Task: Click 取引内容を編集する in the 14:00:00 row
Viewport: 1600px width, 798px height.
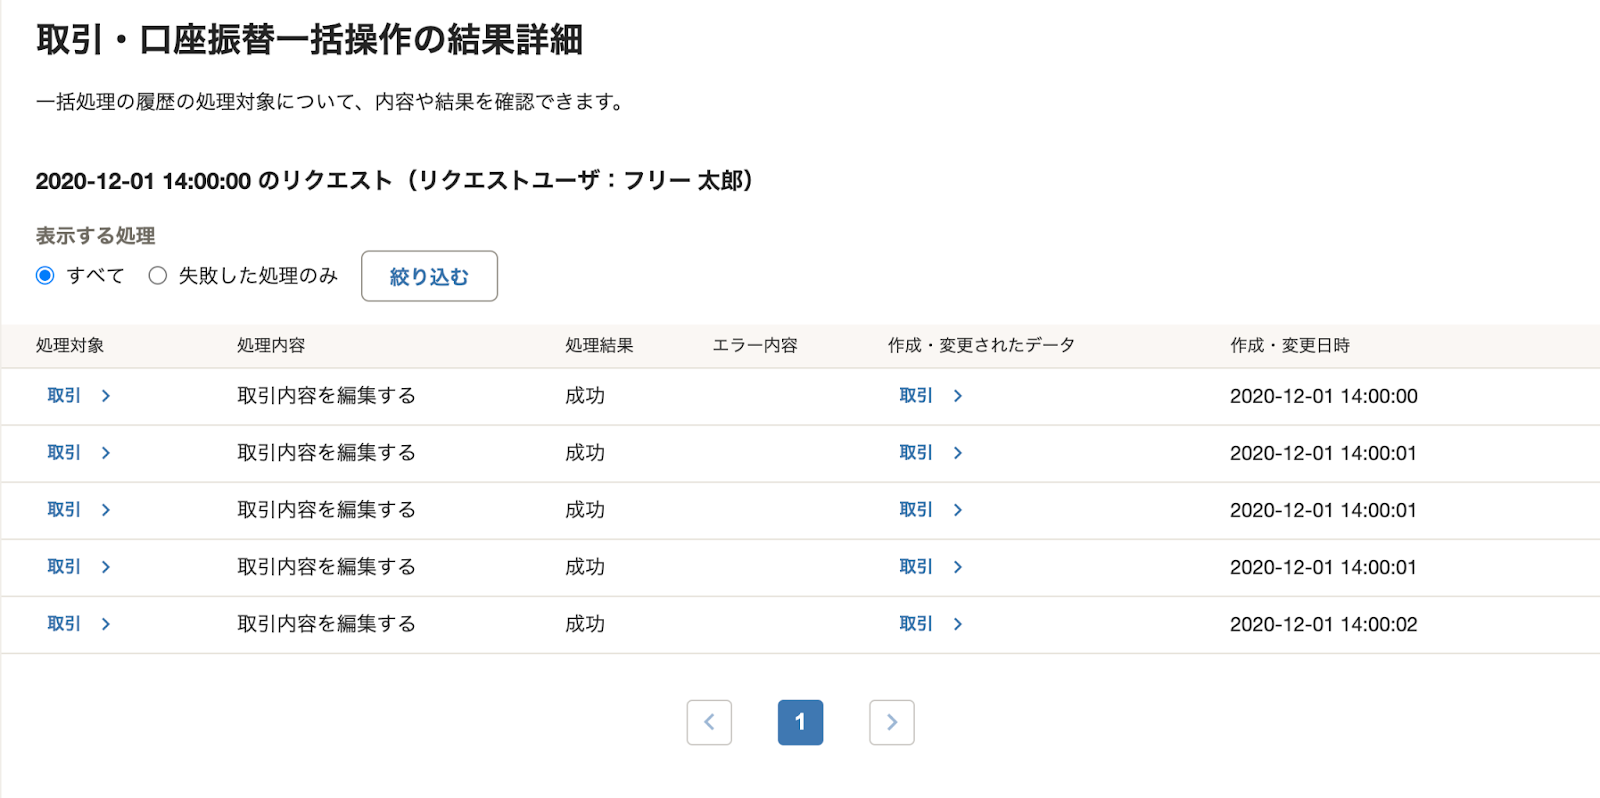Action: click(x=326, y=396)
